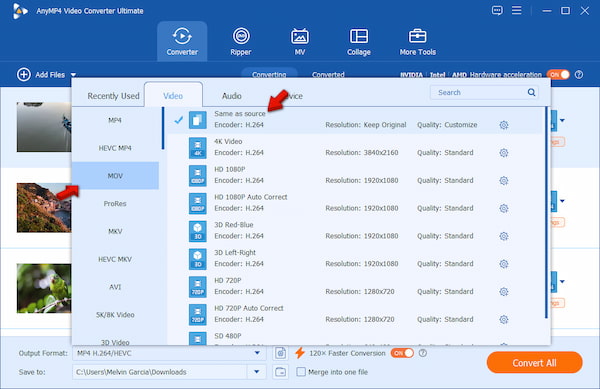Open settings gear for HD 720P Auto Correct
This screenshot has width=600, height=389.
[x=504, y=319]
